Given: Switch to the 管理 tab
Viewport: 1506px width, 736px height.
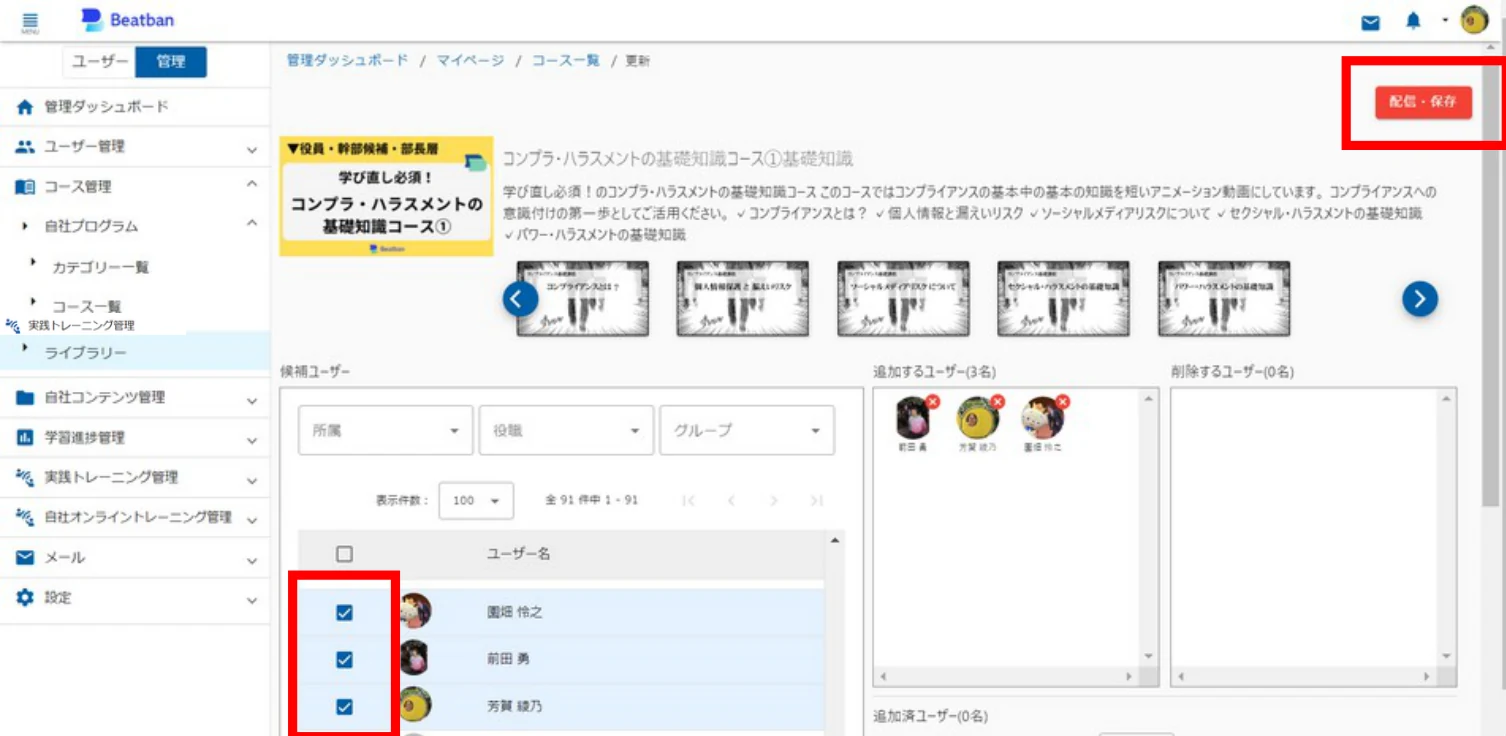Looking at the screenshot, I should [x=171, y=62].
